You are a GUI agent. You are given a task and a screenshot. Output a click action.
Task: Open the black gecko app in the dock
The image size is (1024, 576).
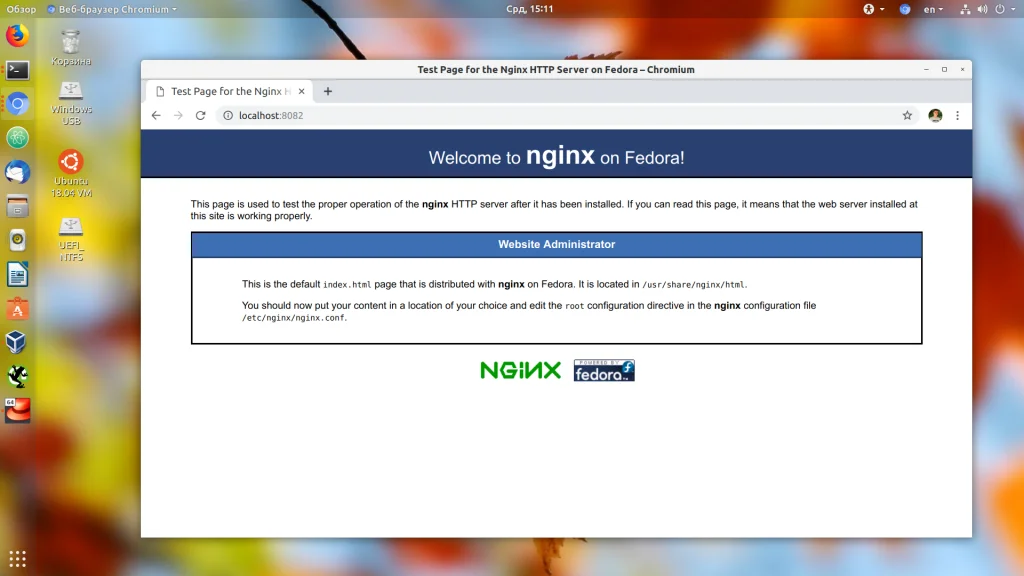click(18, 376)
